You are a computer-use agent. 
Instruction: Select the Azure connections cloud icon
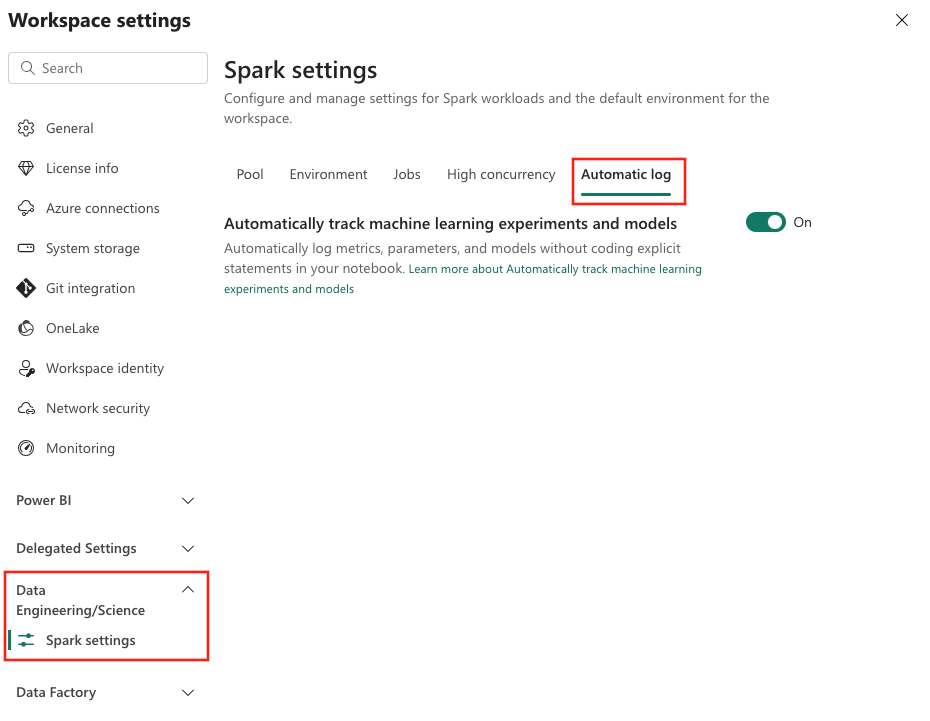click(26, 208)
